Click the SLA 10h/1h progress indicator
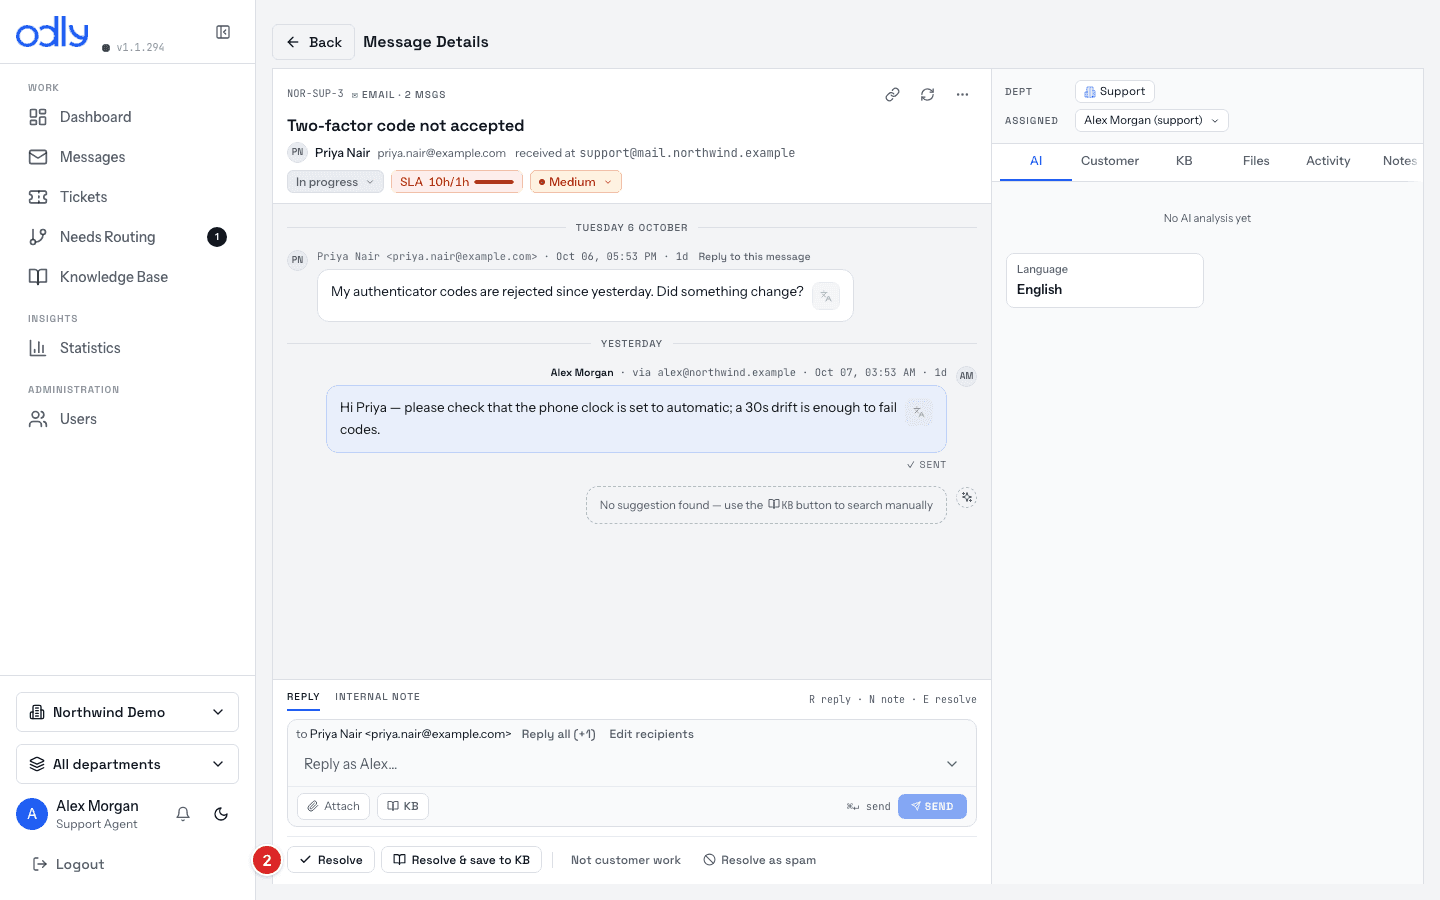This screenshot has width=1440, height=900. pyautogui.click(x=457, y=182)
